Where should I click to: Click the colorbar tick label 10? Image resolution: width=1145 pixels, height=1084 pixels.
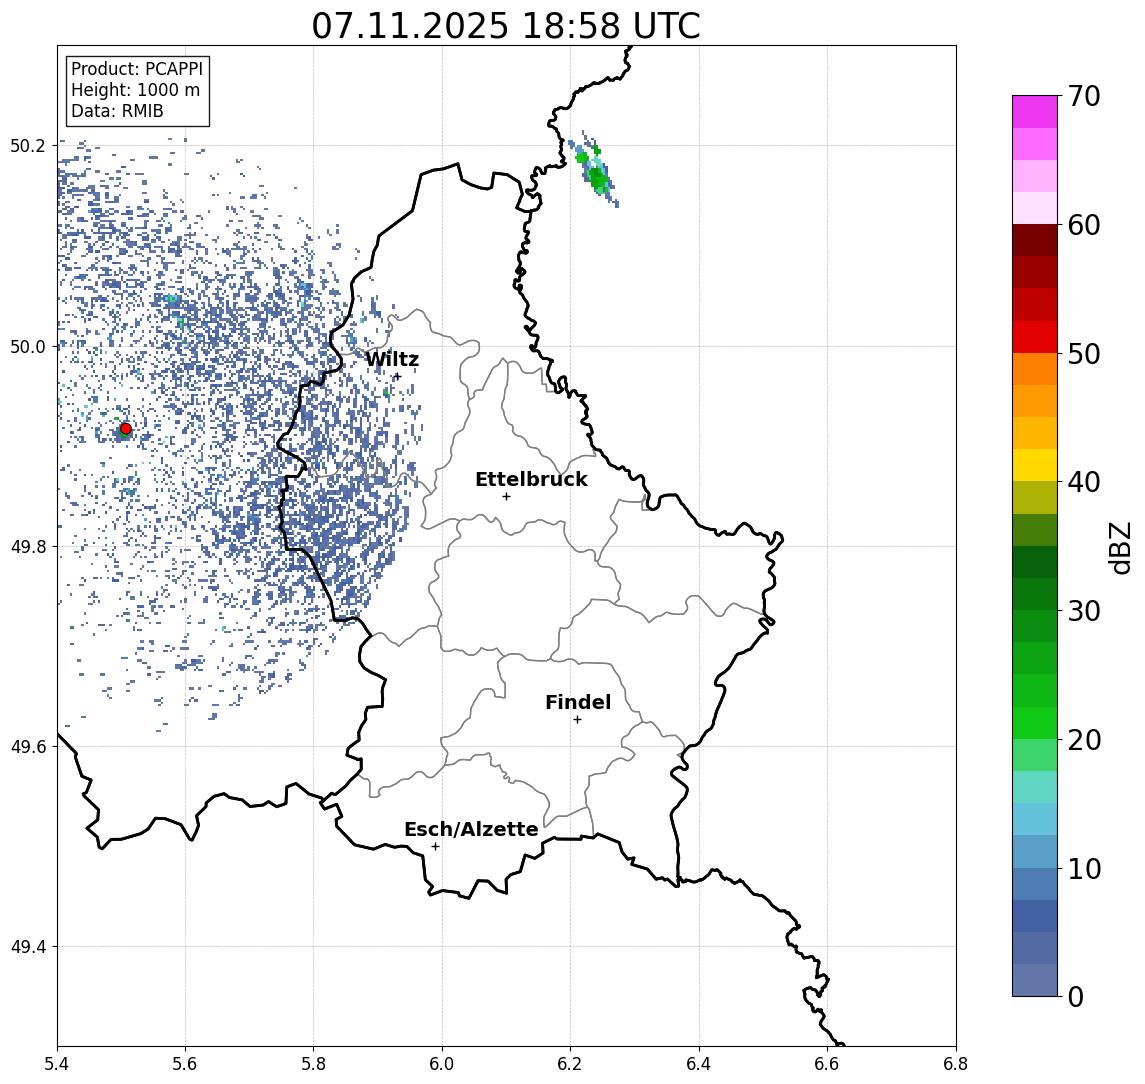[x=1084, y=869]
